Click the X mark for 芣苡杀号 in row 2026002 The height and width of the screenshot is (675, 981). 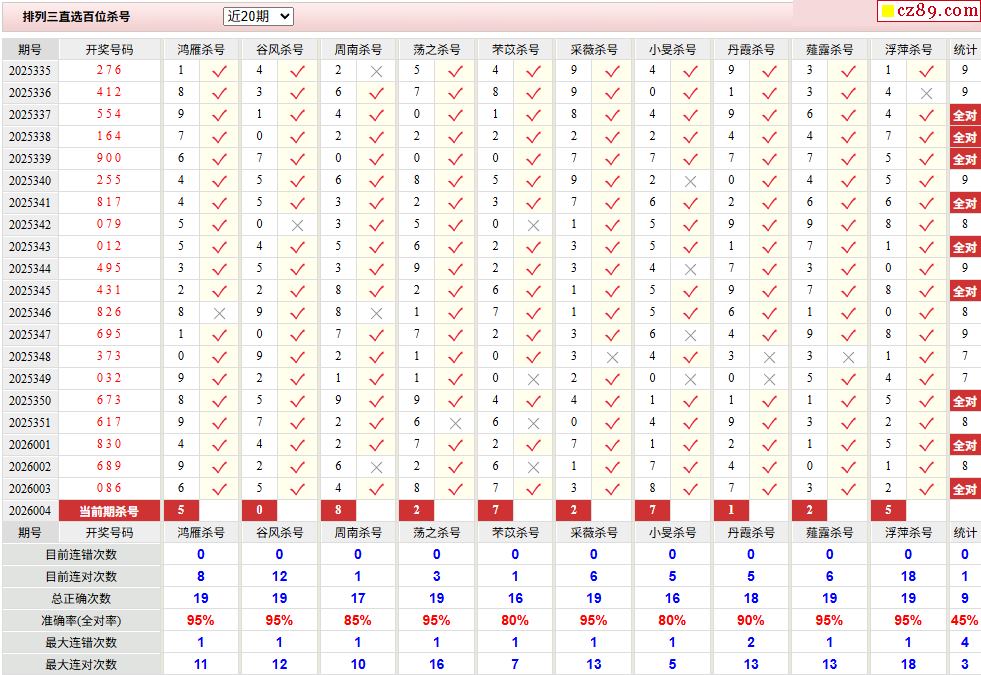533,467
